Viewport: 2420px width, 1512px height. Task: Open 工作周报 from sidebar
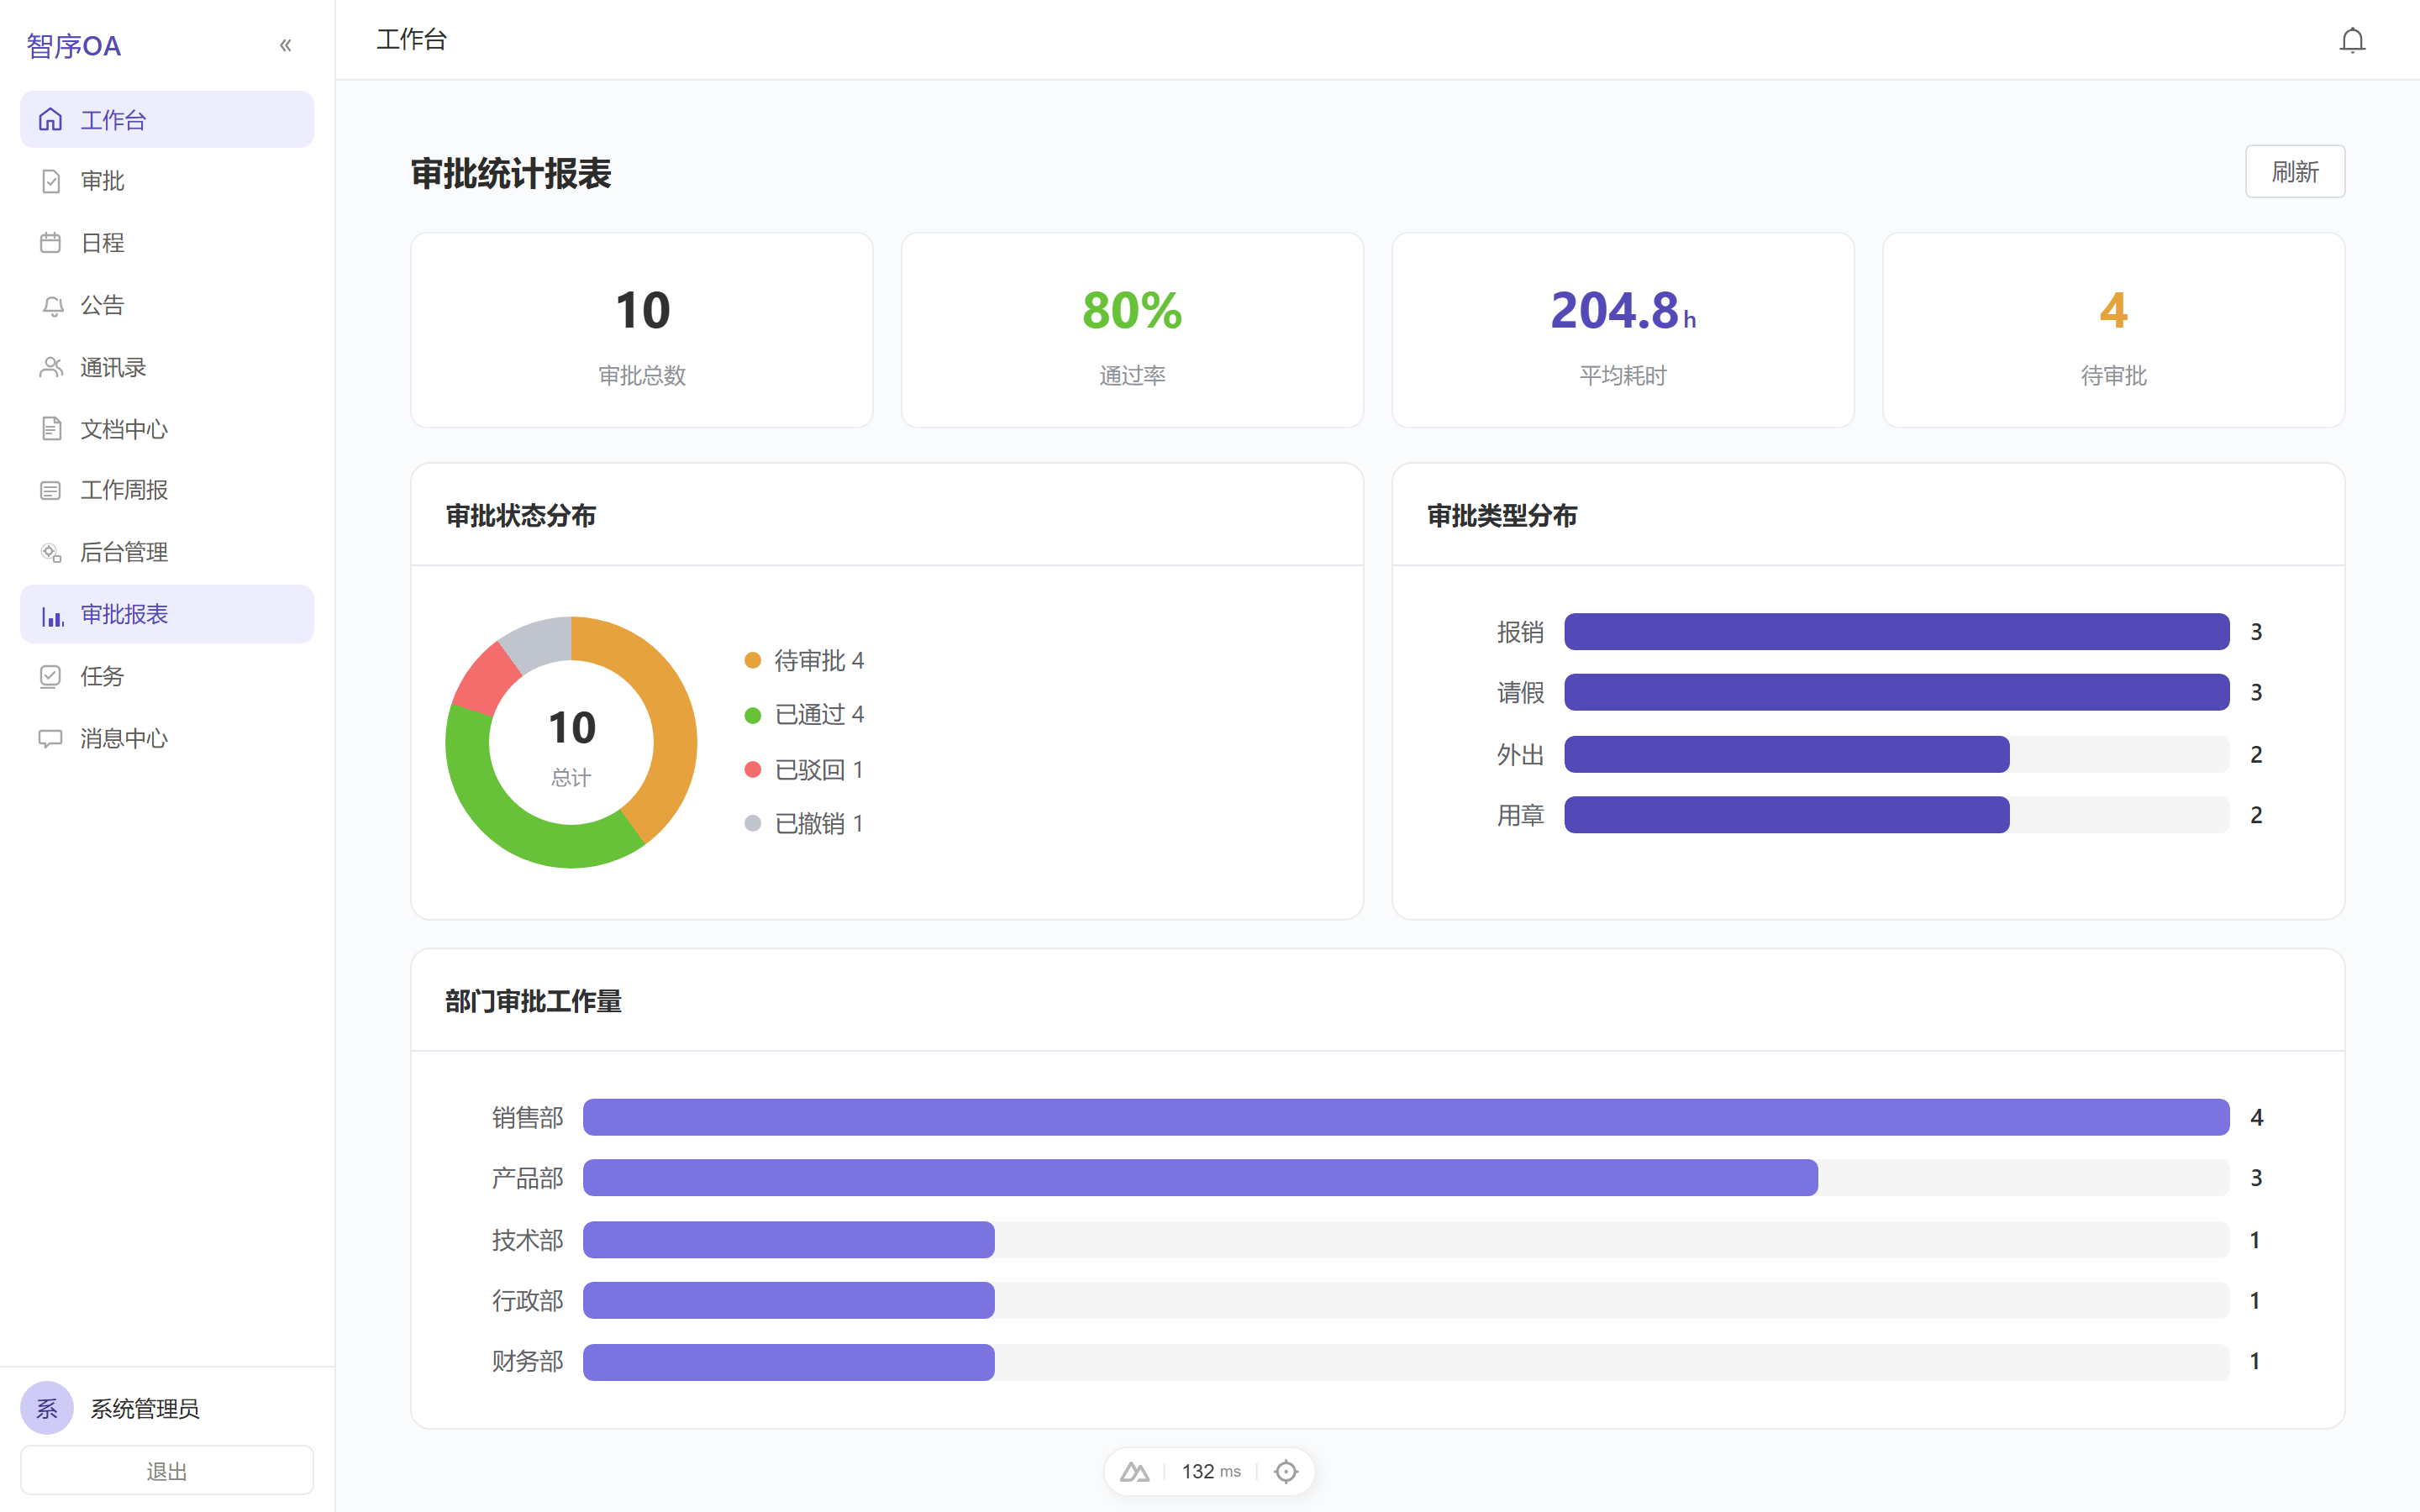pos(167,490)
